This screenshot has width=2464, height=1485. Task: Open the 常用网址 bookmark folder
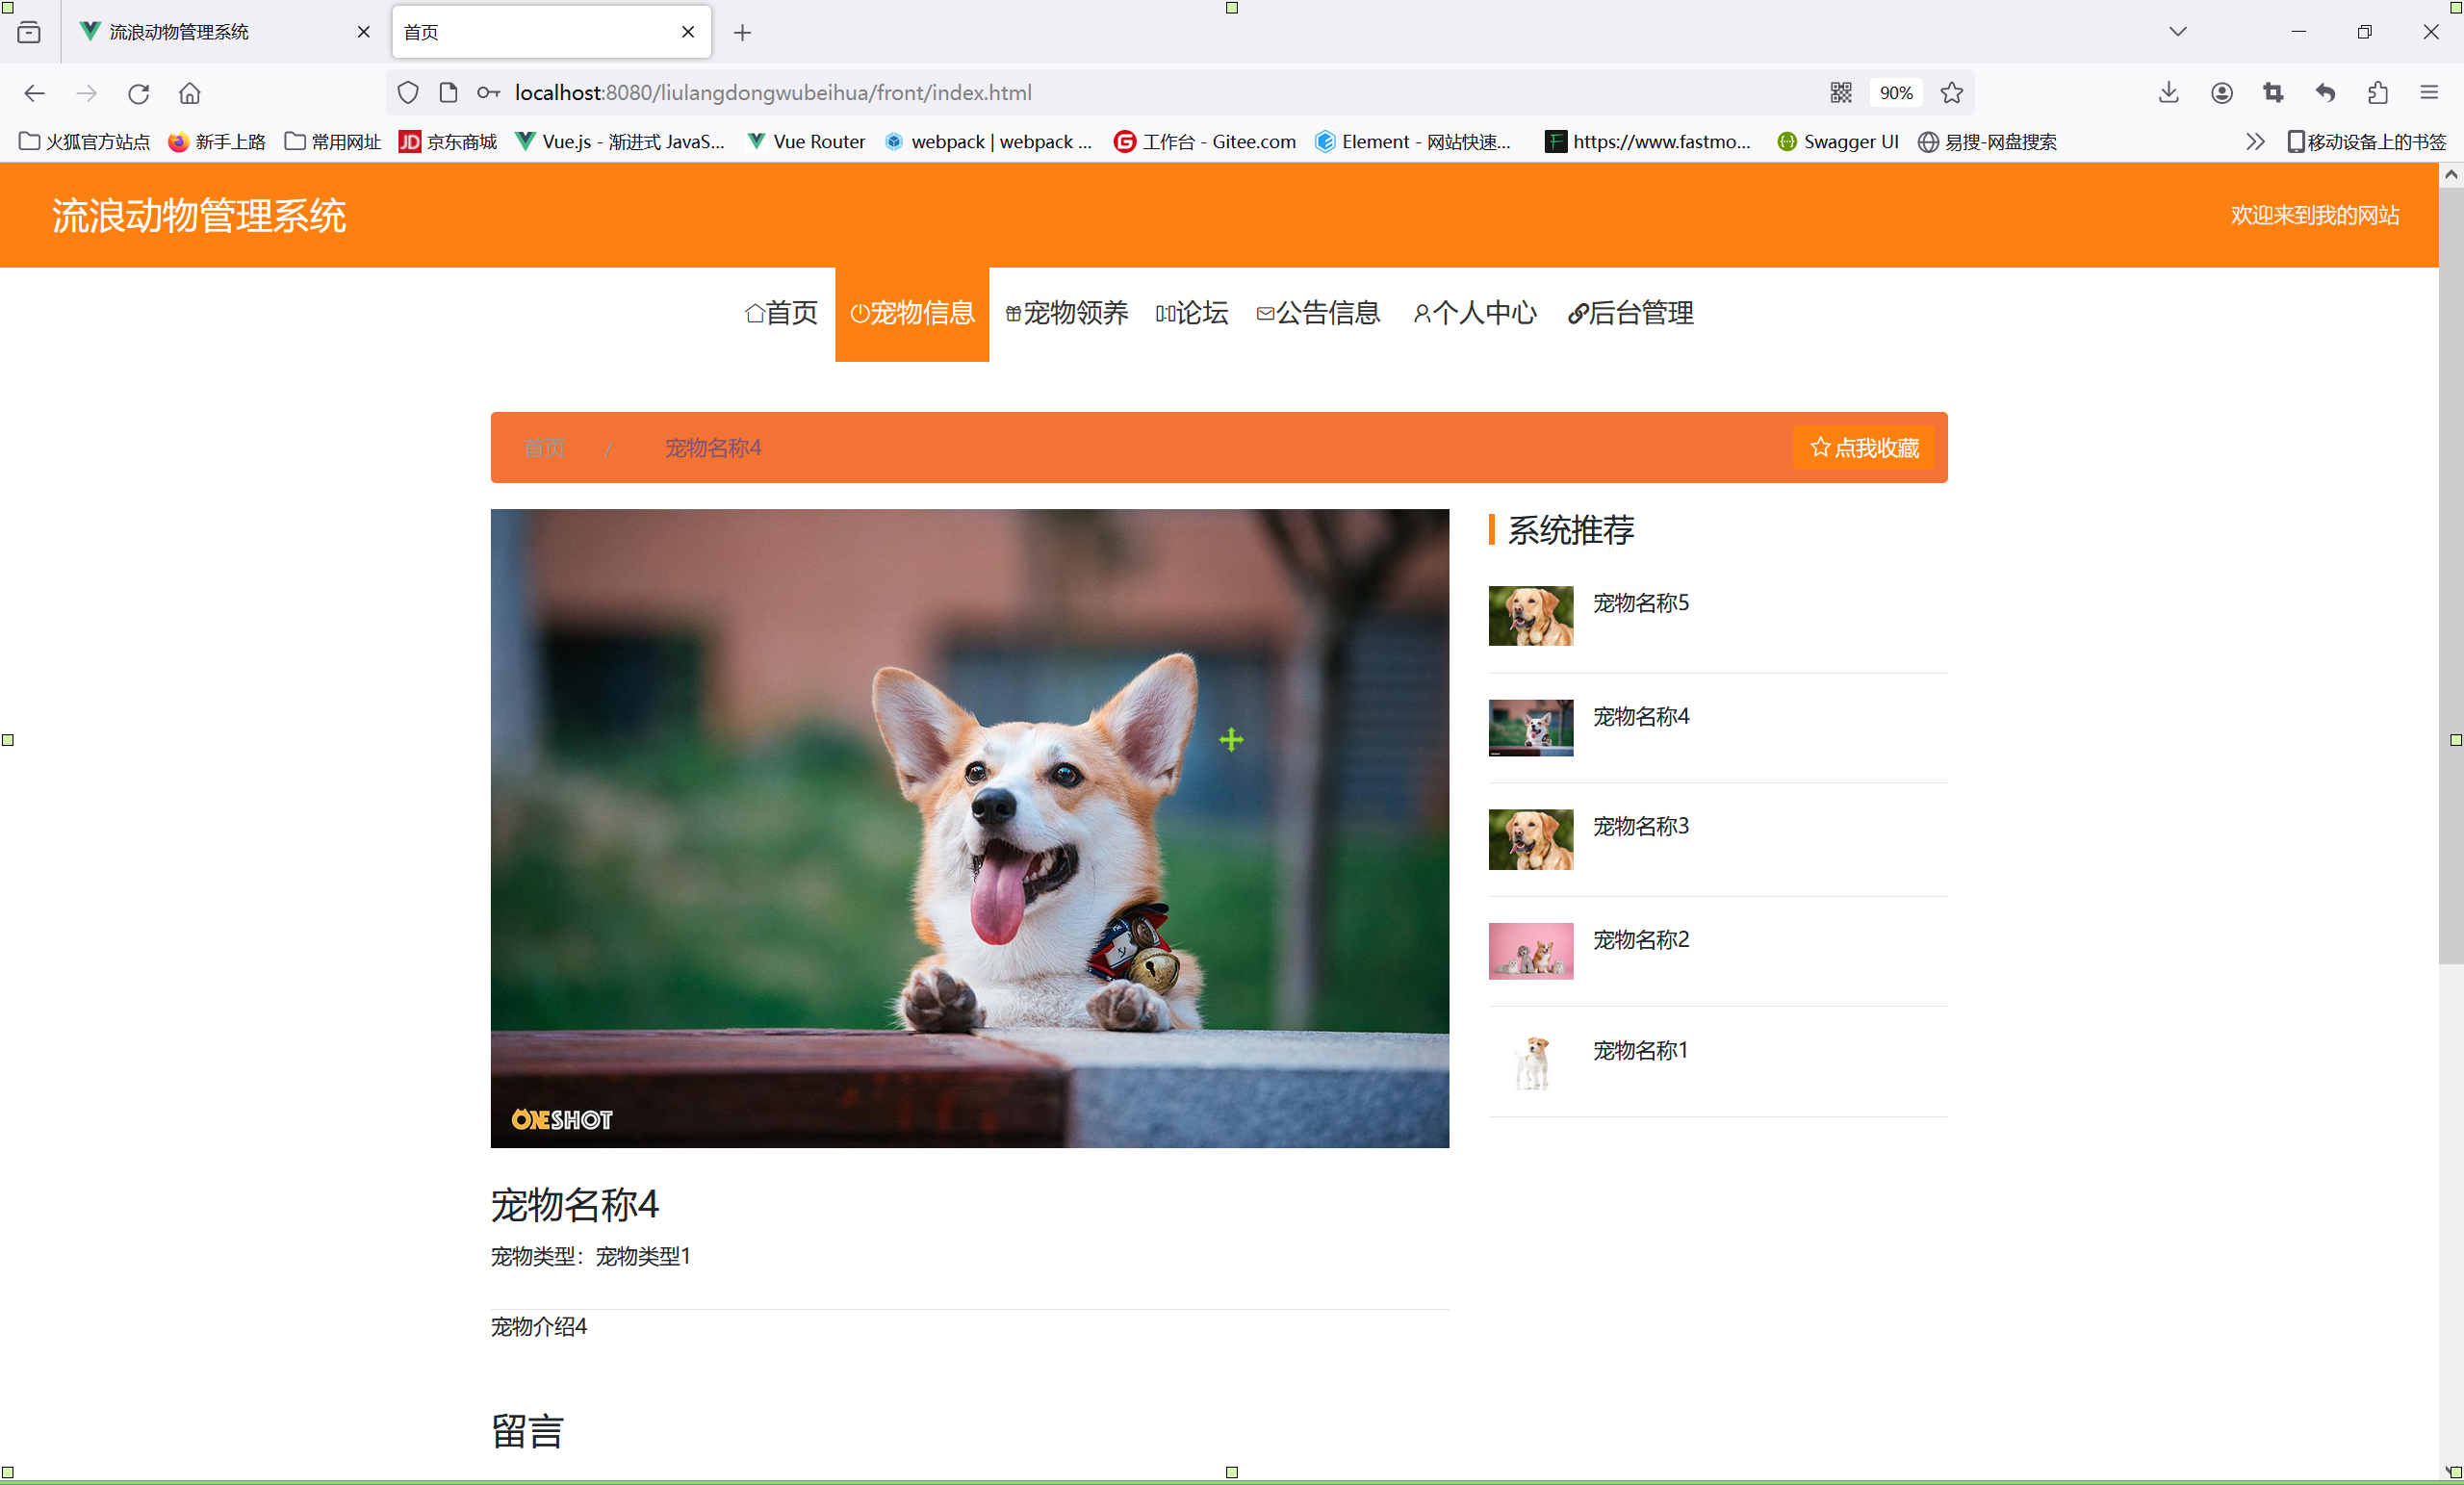click(333, 142)
